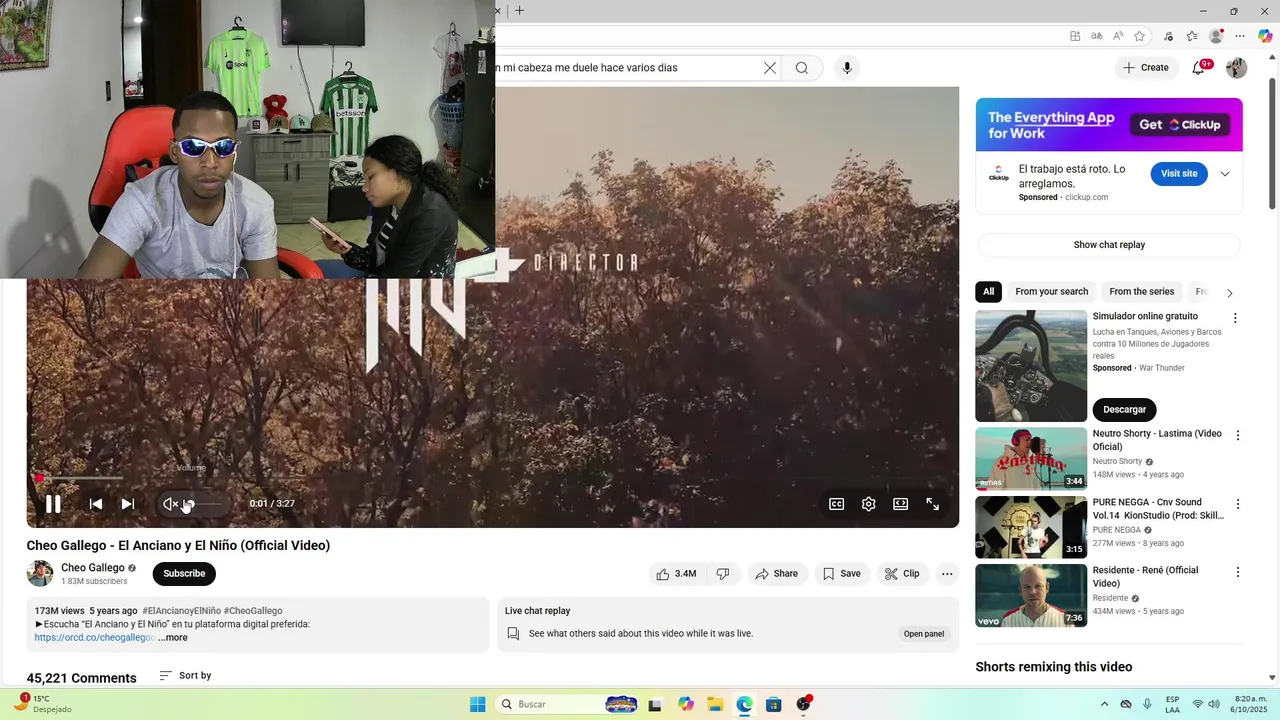Click the Descargar button on the War Thunder ad
Screen dimensions: 1280x720
click(x=1125, y=410)
